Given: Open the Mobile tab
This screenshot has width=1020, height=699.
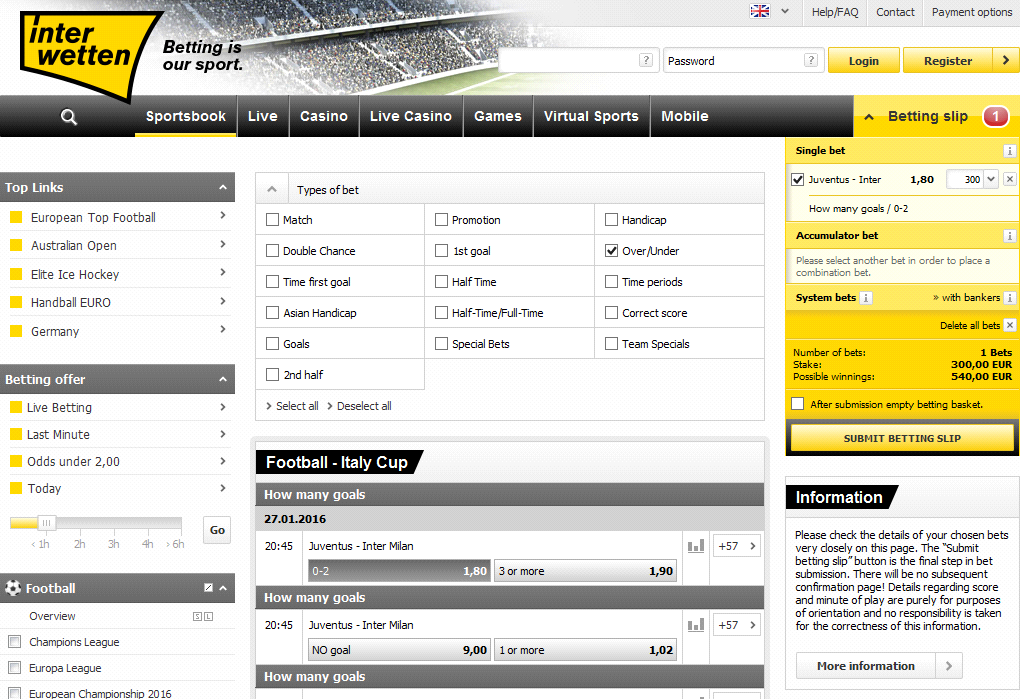Looking at the screenshot, I should [685, 116].
